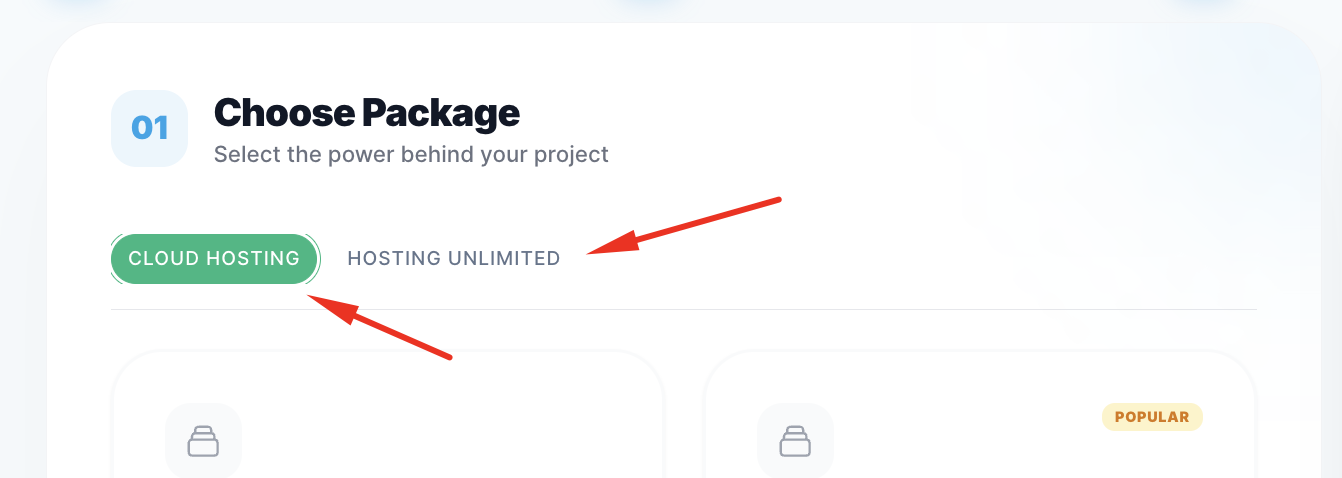Click the divider line below the hosting tabs
Viewport: 1342px width, 478px height.
(684, 310)
